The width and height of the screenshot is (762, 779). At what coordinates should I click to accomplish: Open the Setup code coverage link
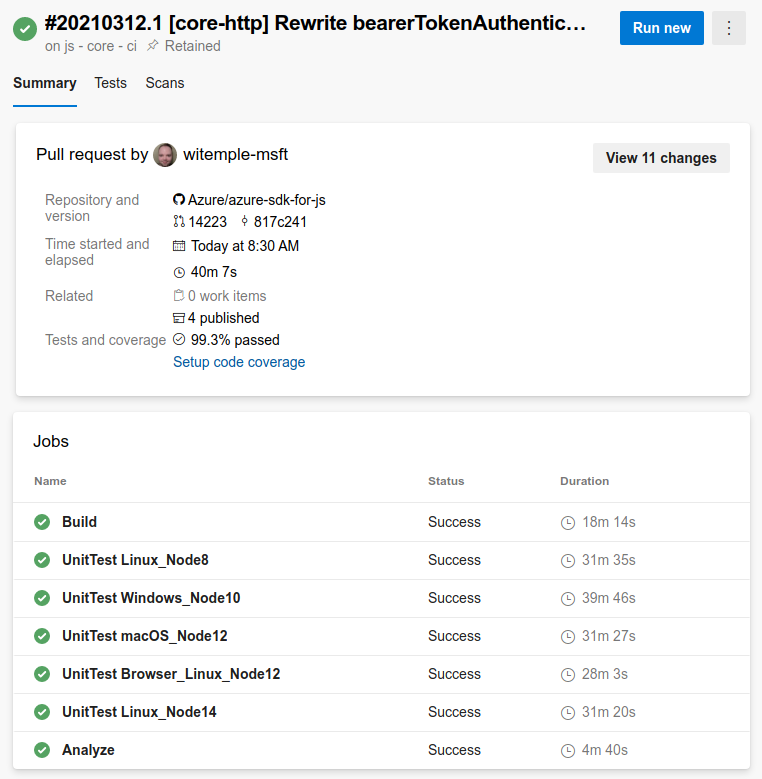click(239, 362)
